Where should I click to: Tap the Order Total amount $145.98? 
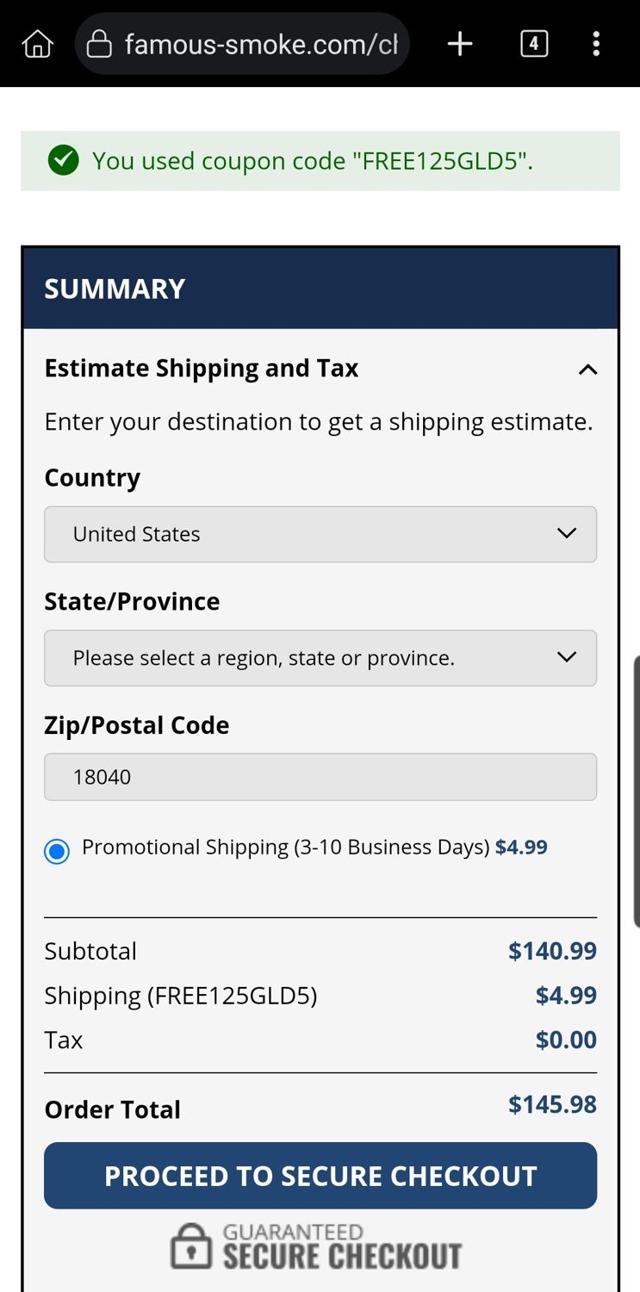[552, 1105]
